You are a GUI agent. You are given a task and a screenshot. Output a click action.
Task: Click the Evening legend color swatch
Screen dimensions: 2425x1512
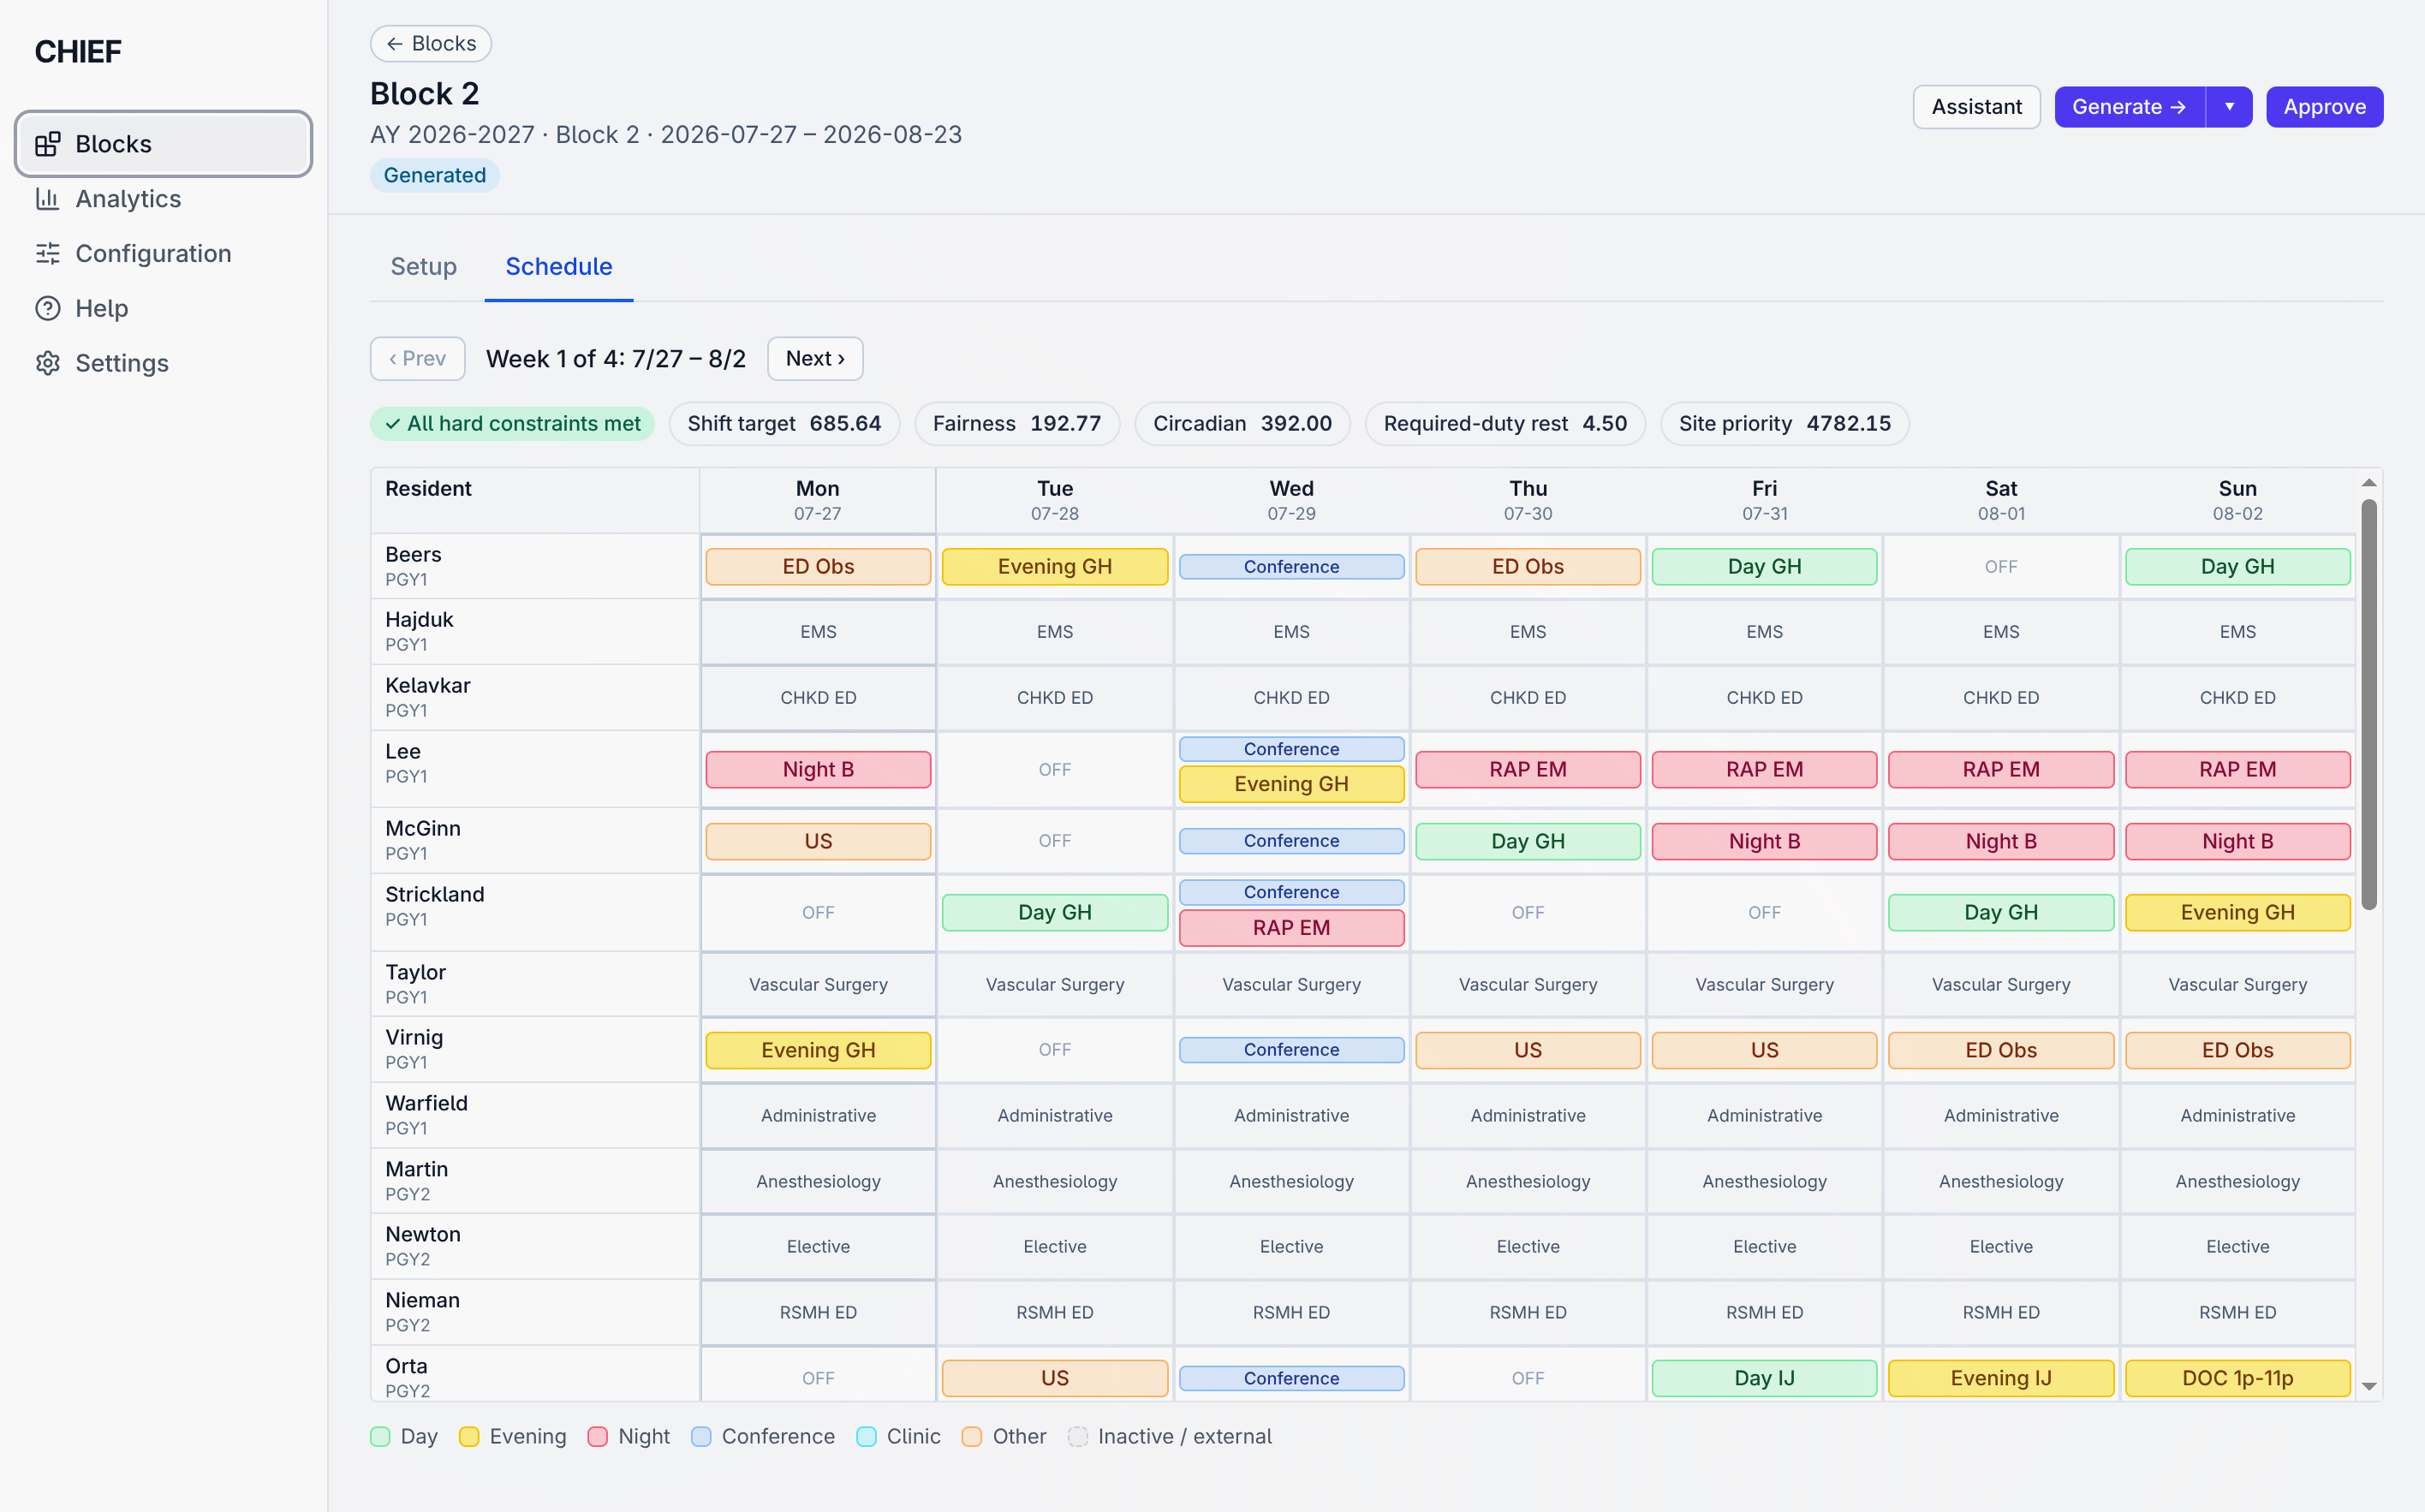(469, 1437)
